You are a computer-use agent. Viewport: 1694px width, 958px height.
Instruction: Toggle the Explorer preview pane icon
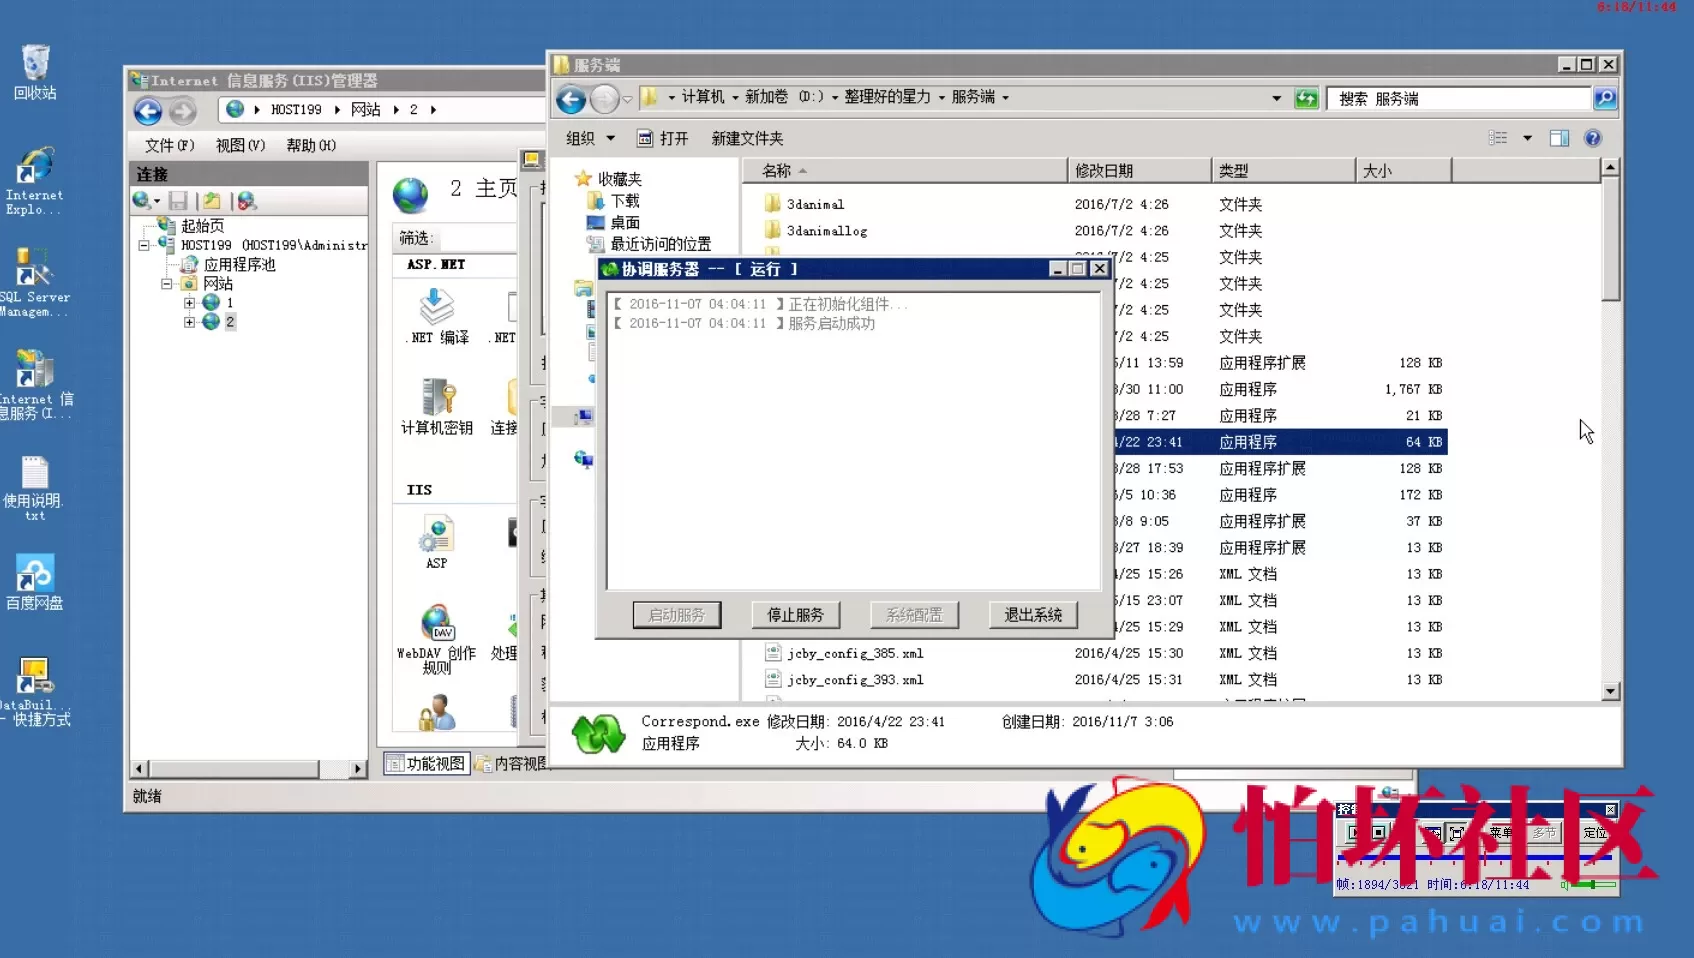(x=1559, y=138)
